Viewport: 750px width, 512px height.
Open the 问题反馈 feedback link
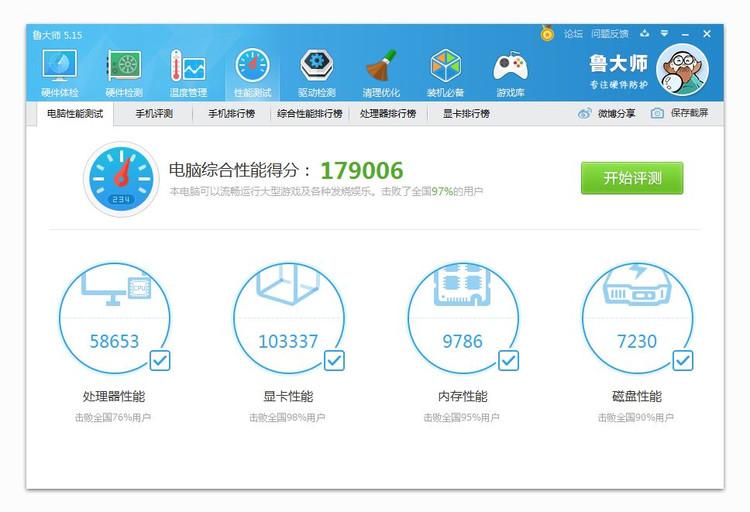click(609, 33)
